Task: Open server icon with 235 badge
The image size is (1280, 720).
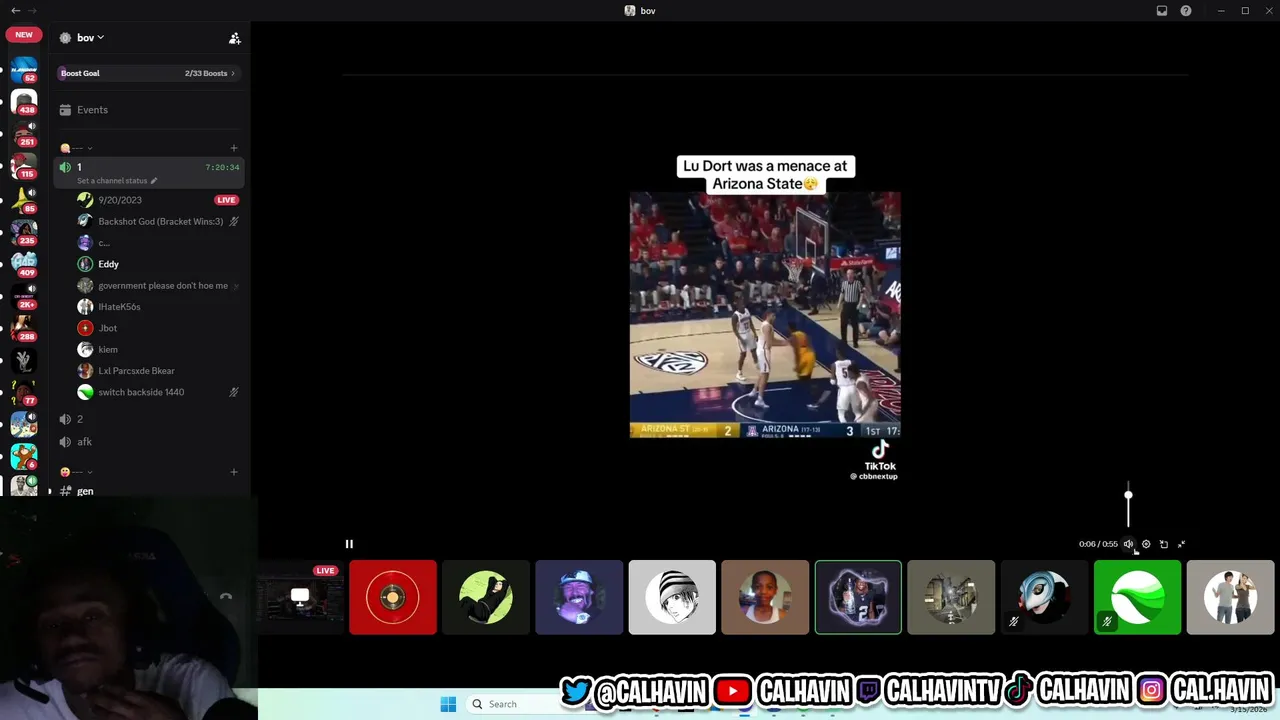Action: [24, 232]
